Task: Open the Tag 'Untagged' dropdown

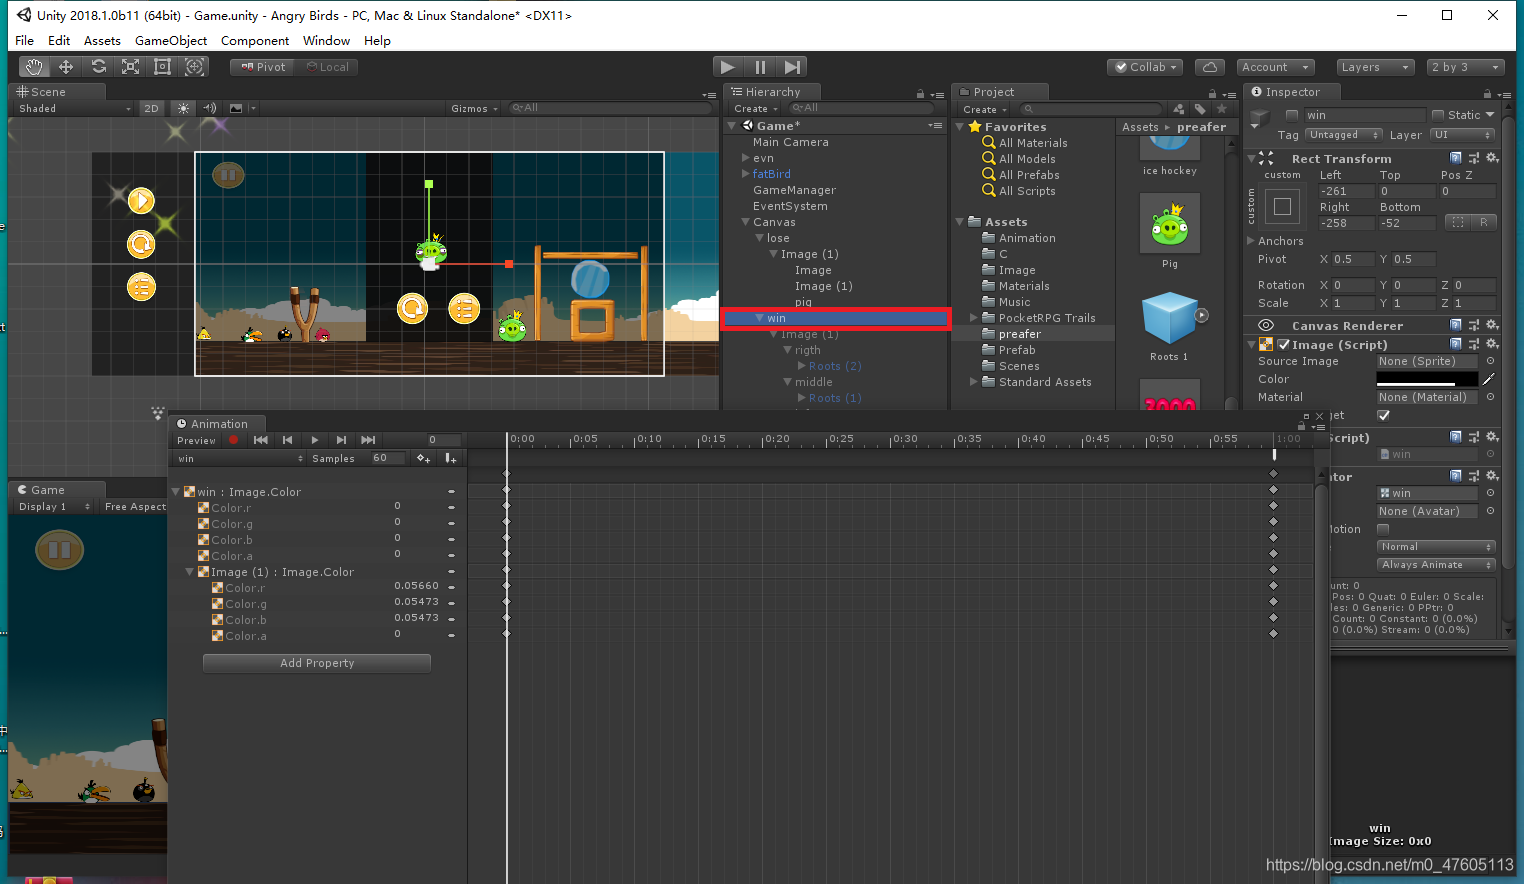Action: pyautogui.click(x=1344, y=135)
